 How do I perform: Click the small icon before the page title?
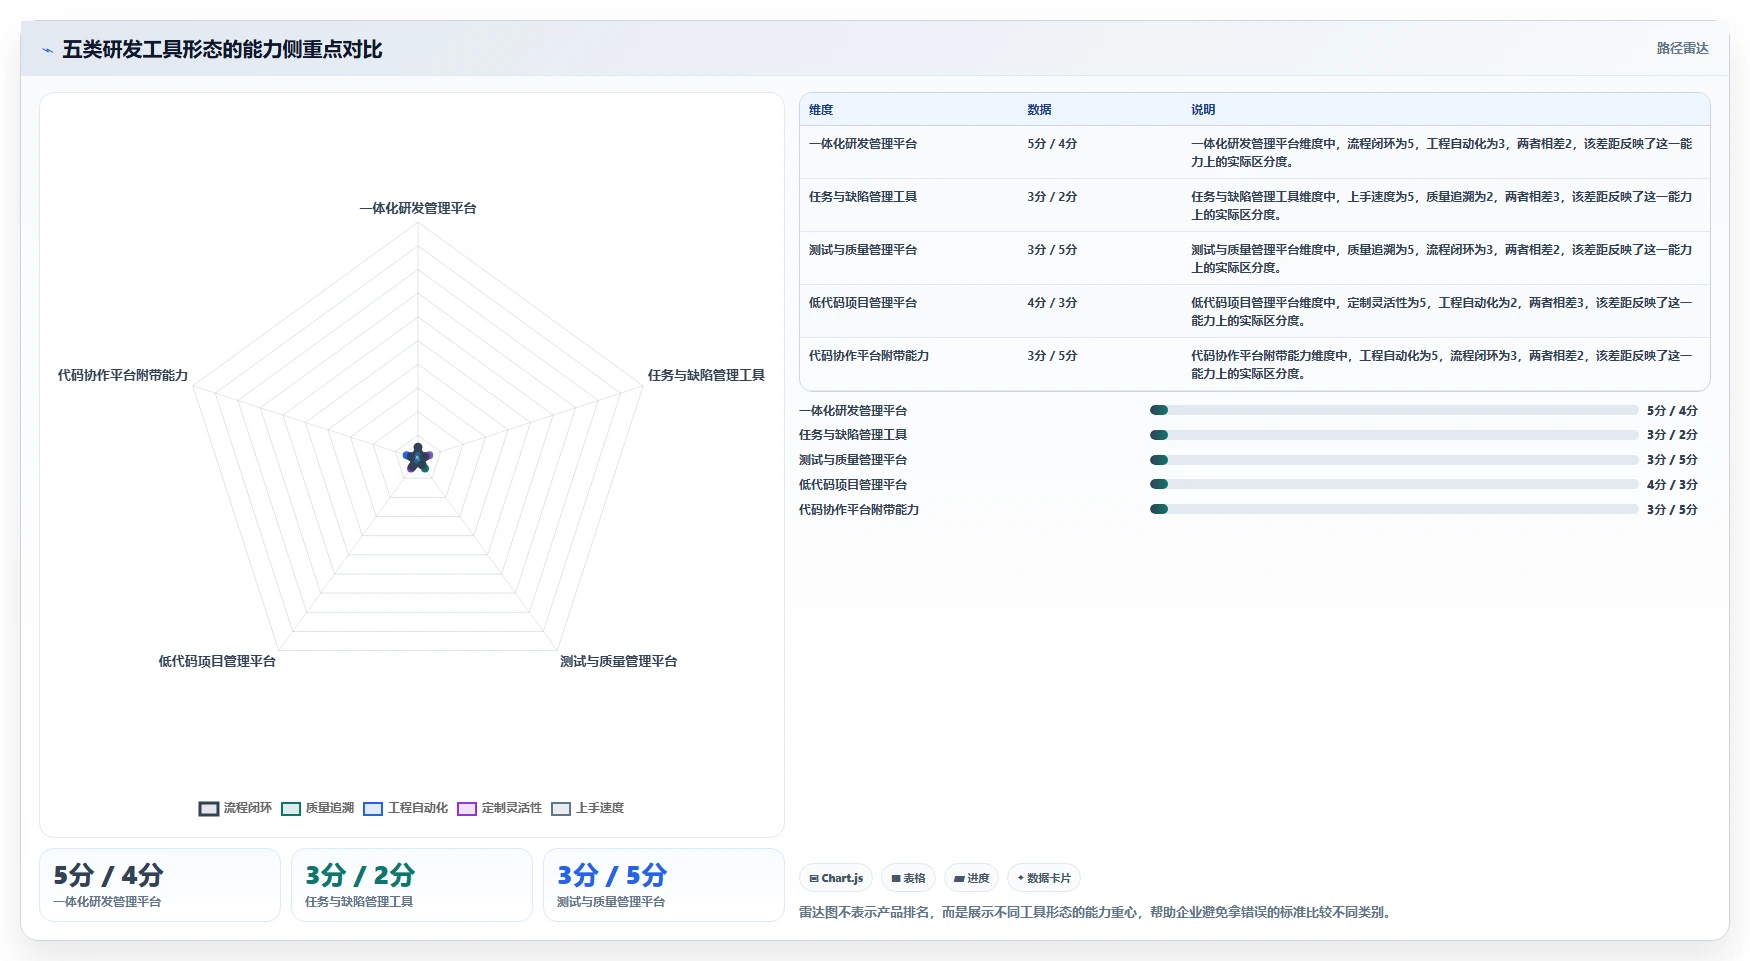click(47, 50)
